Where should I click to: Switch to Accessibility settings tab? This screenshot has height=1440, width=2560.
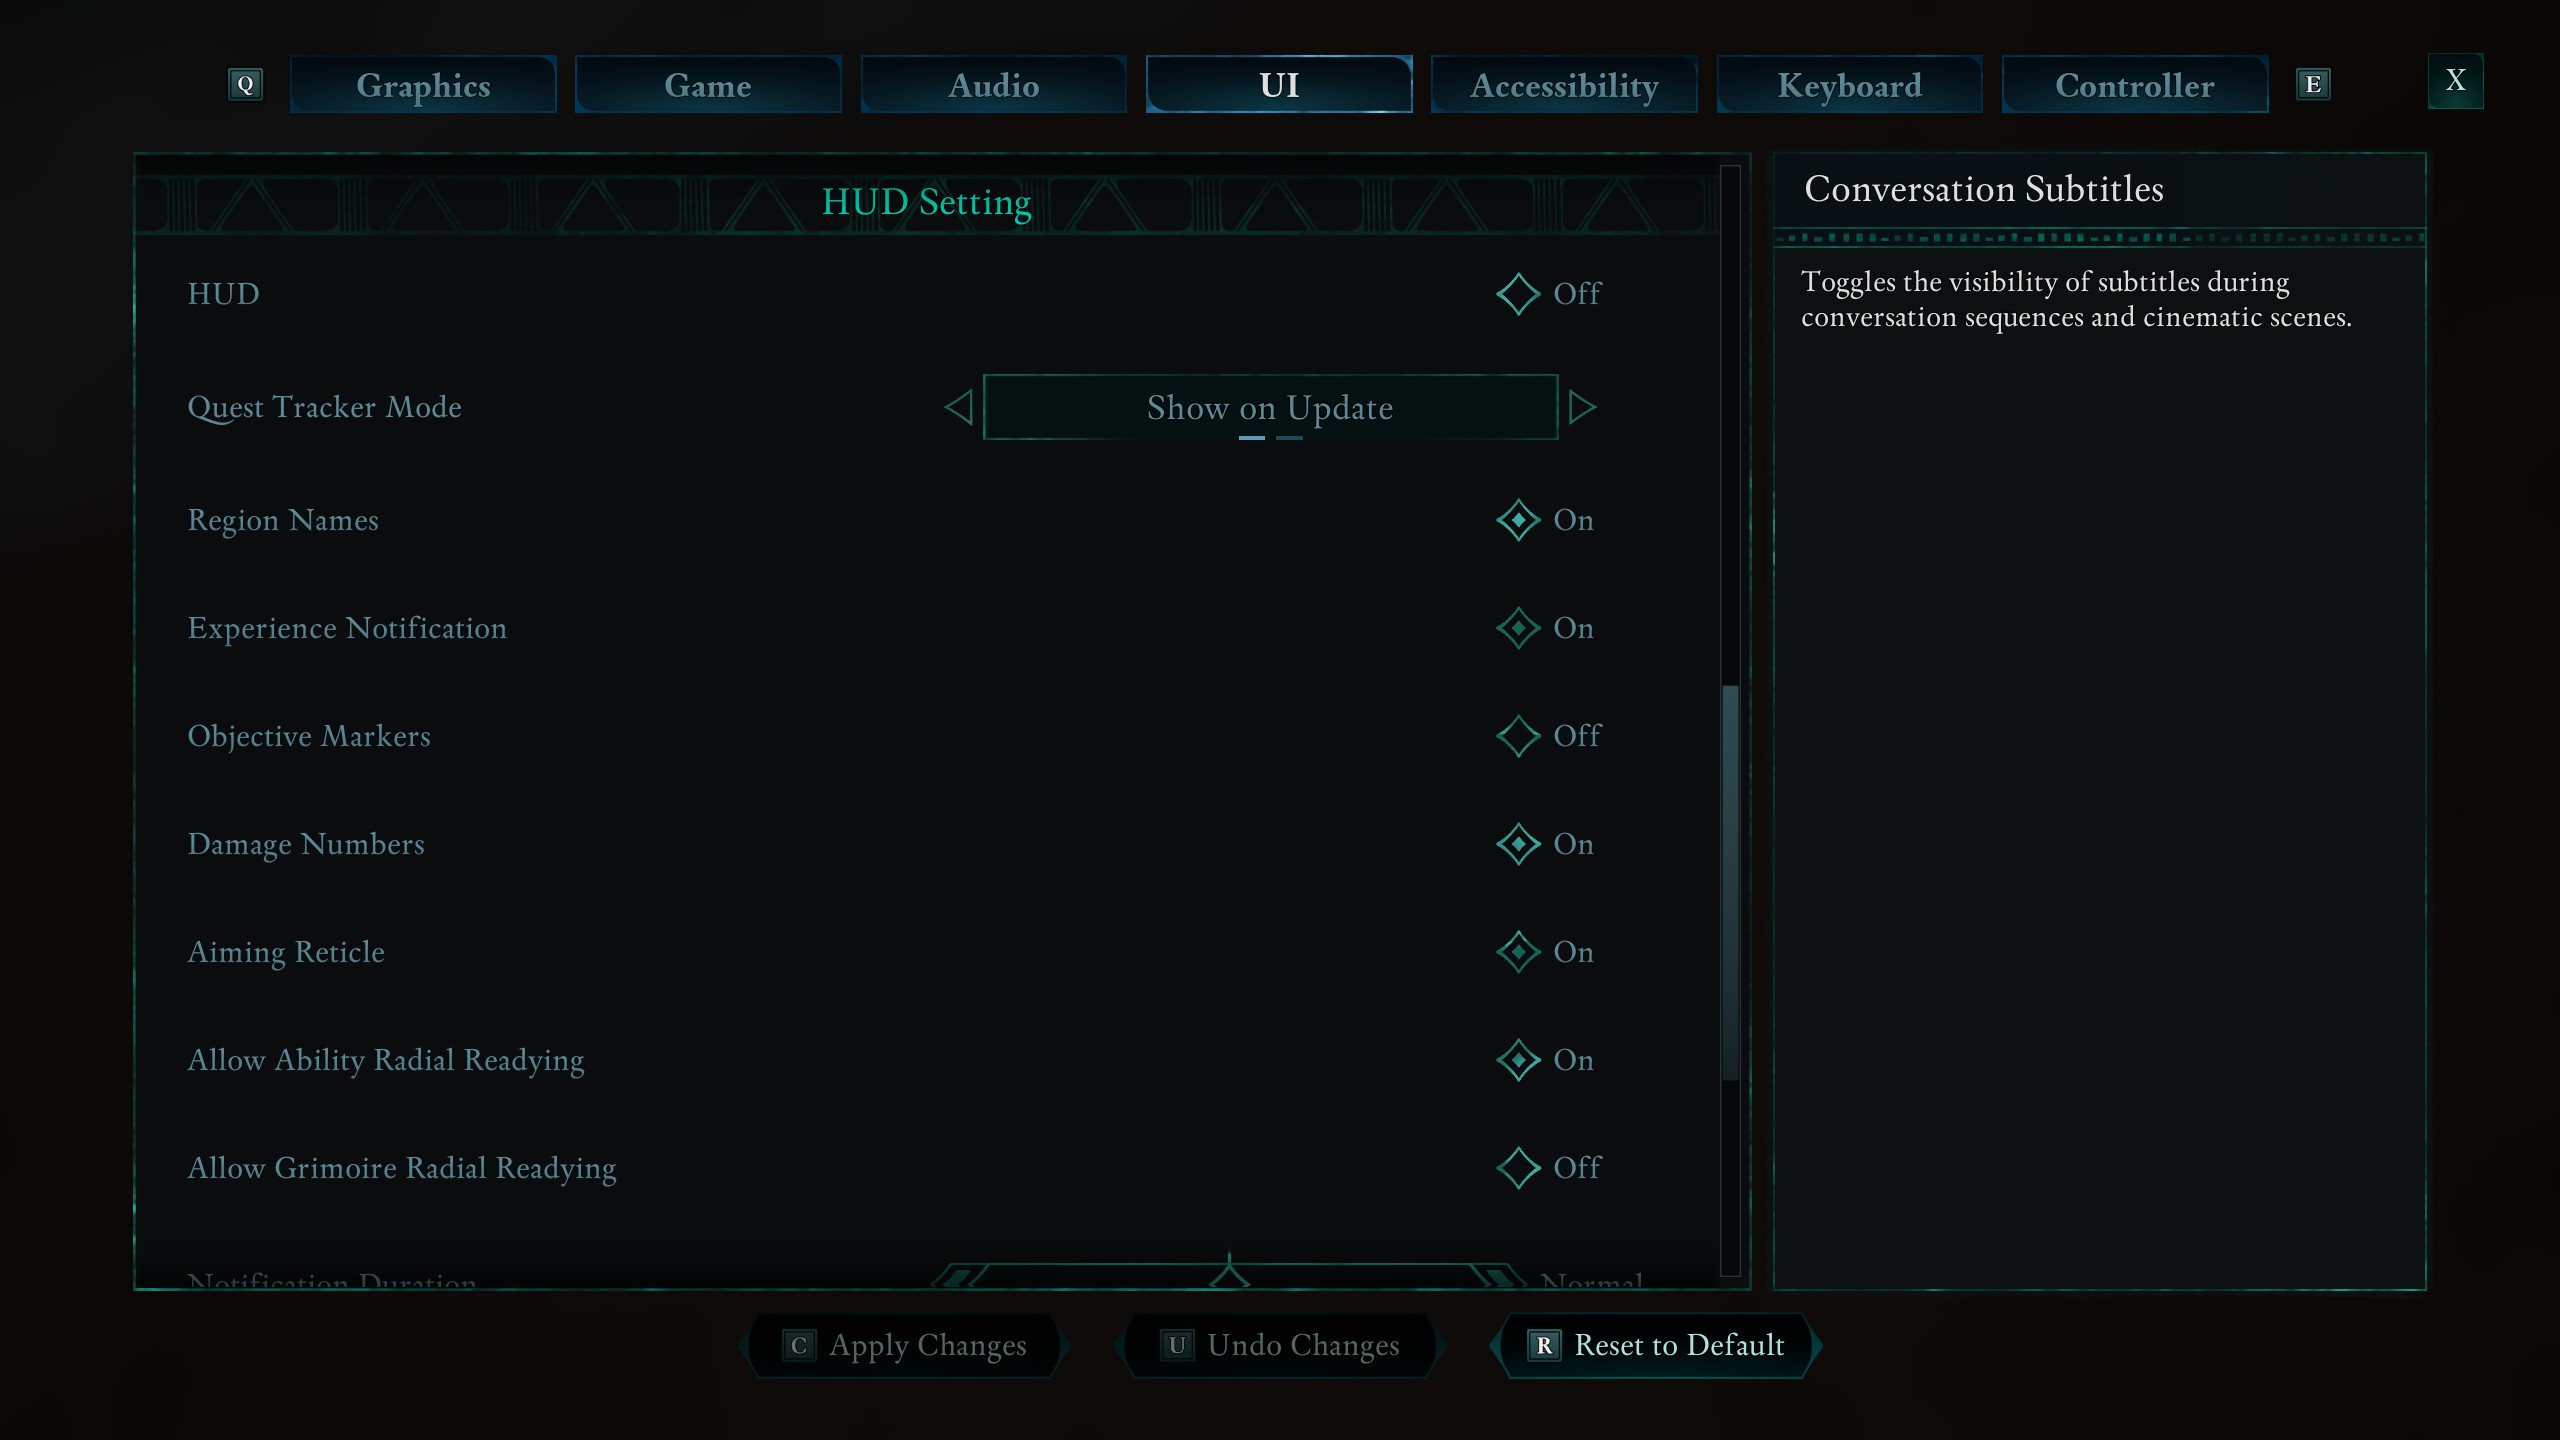coord(1565,84)
